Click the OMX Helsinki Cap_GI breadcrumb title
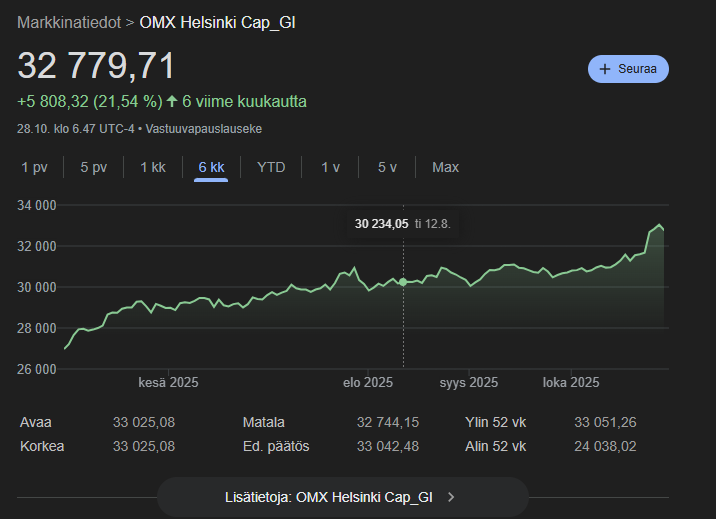This screenshot has height=519, width=716. [217, 21]
